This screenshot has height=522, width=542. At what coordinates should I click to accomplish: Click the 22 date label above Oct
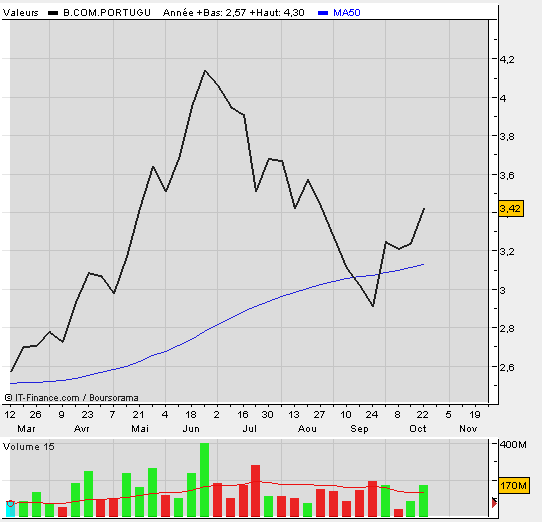[423, 414]
